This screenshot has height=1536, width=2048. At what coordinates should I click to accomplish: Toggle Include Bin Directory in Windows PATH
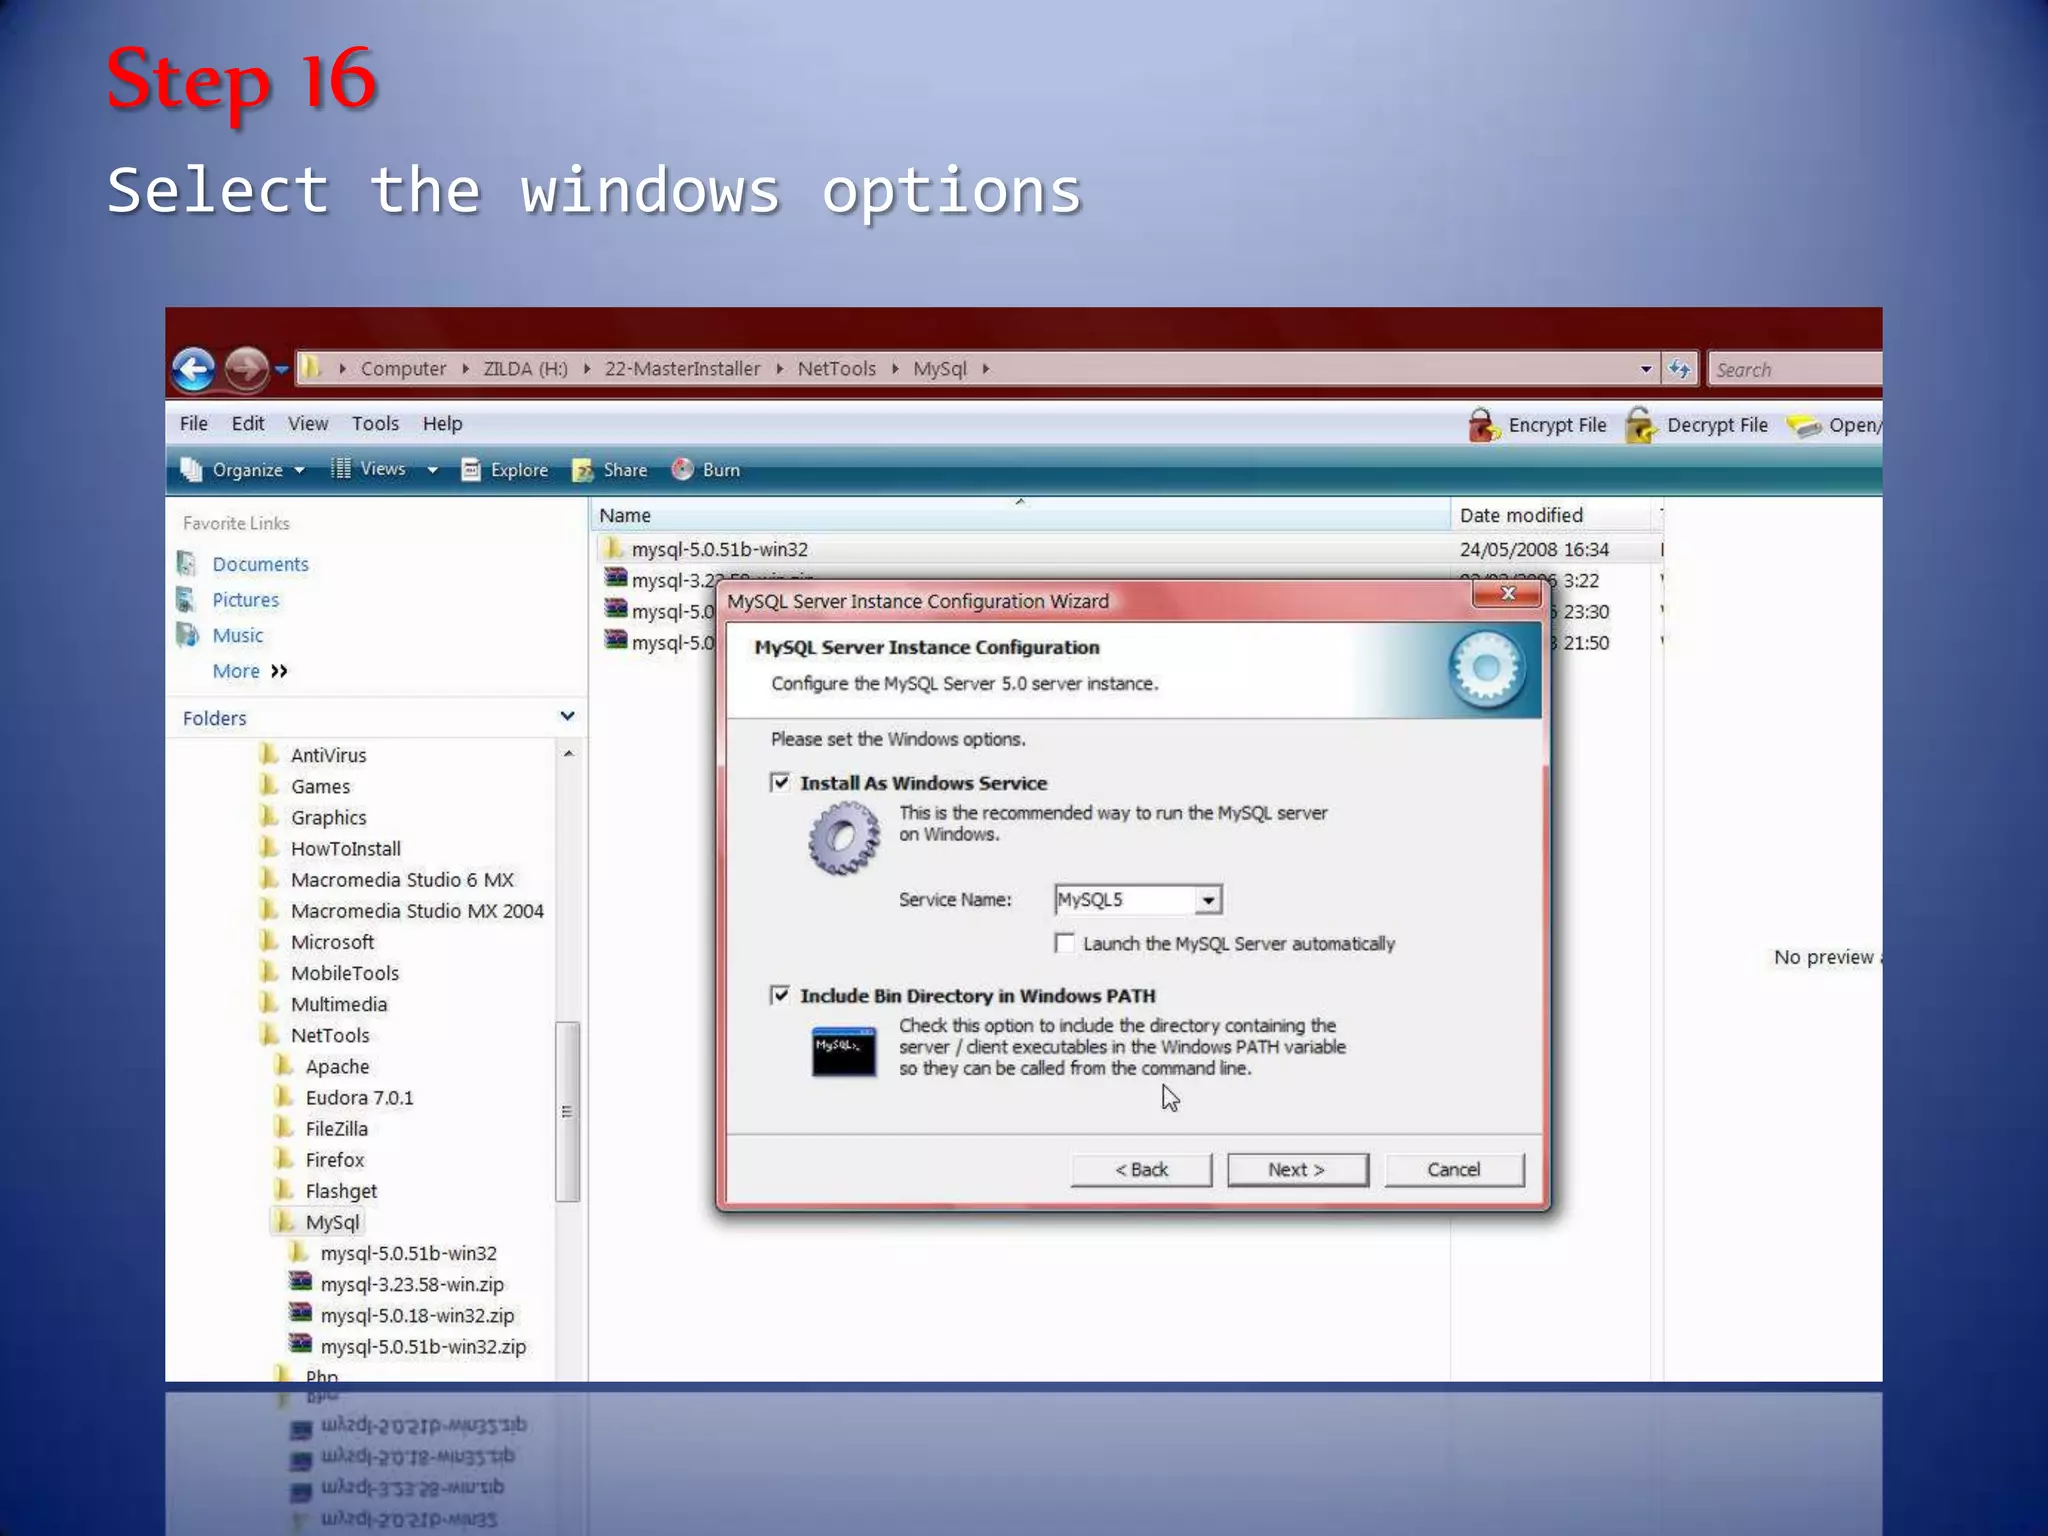[x=780, y=995]
